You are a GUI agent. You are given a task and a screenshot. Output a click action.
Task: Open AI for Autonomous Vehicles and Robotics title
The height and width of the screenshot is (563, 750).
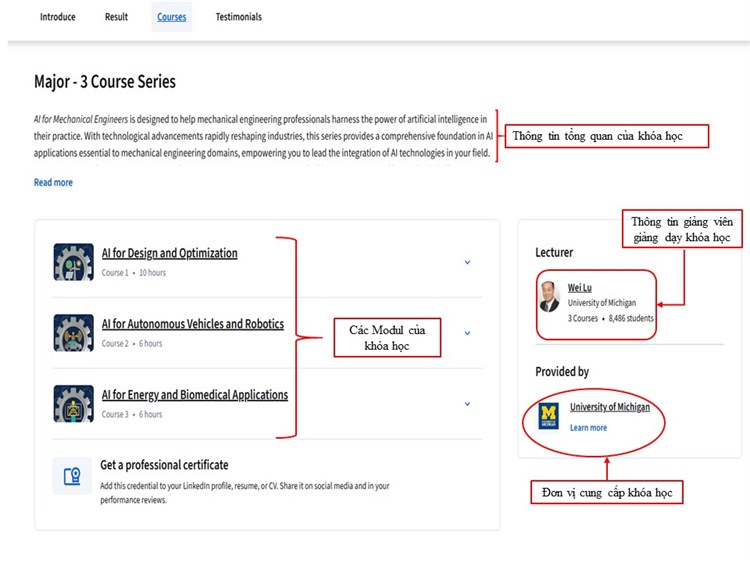click(x=192, y=324)
